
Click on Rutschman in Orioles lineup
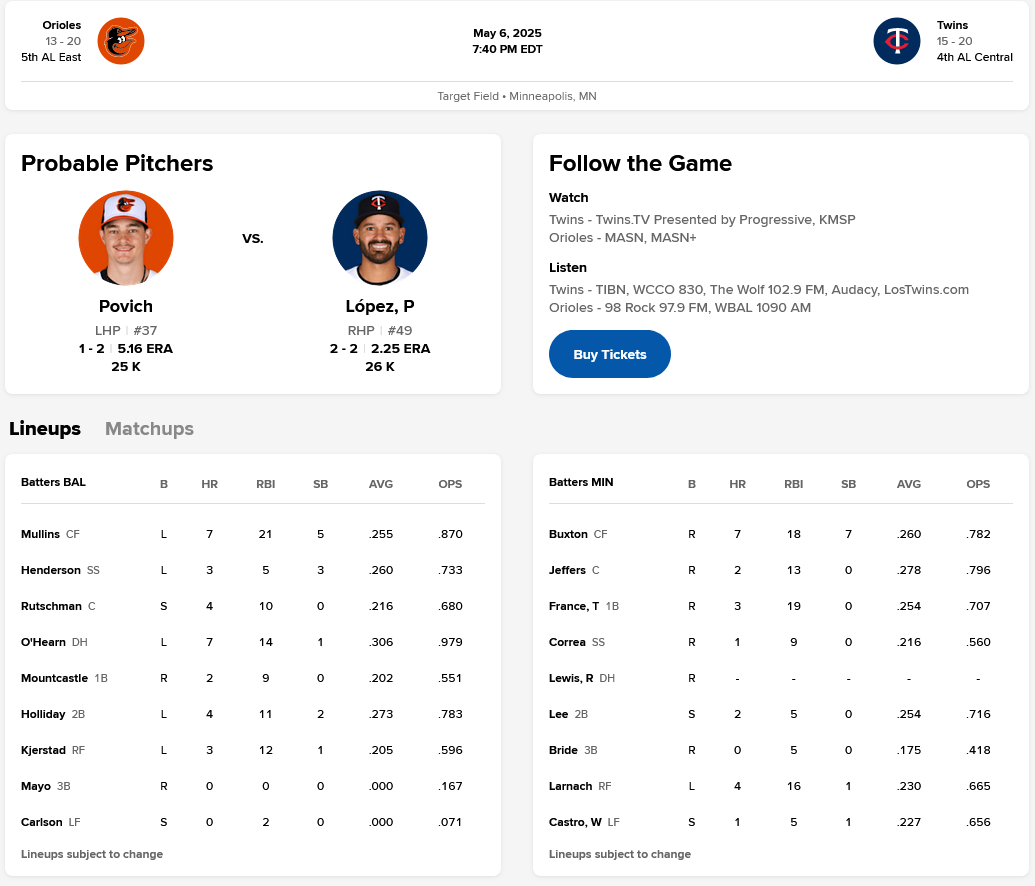click(x=51, y=606)
